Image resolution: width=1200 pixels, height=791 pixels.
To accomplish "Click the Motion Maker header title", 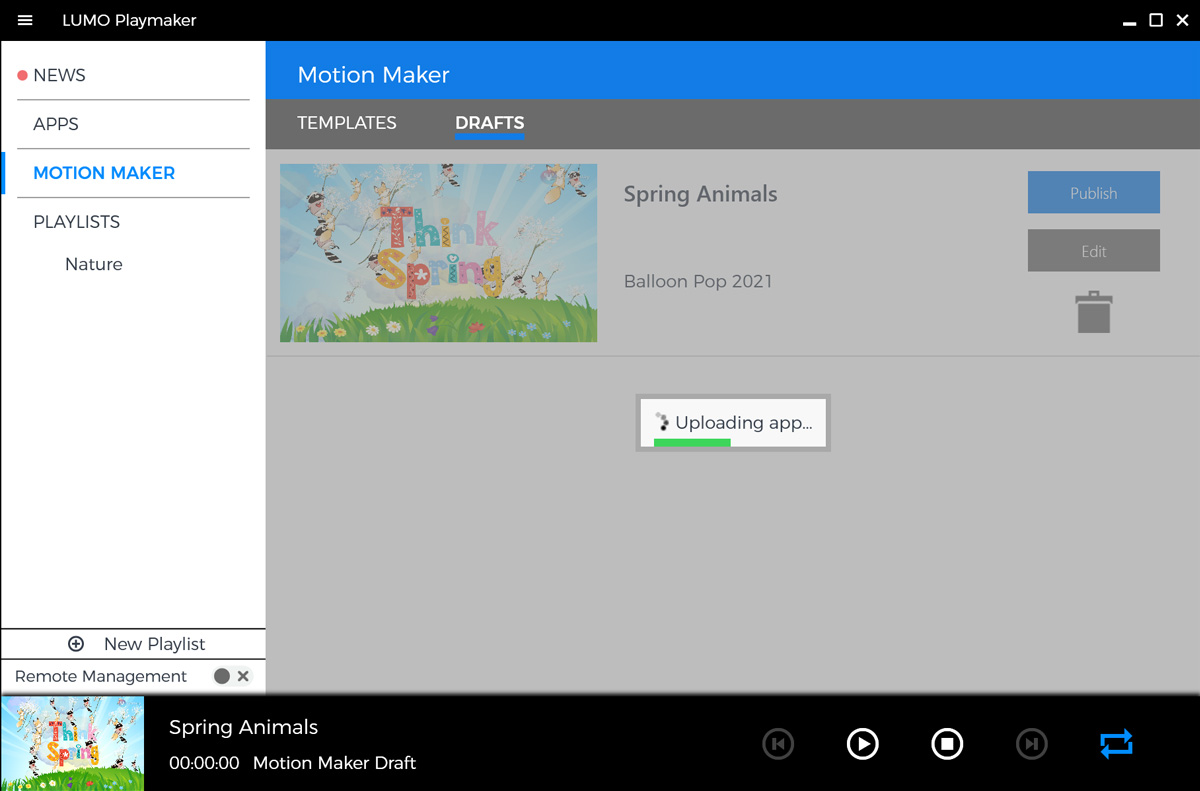I will click(373, 75).
